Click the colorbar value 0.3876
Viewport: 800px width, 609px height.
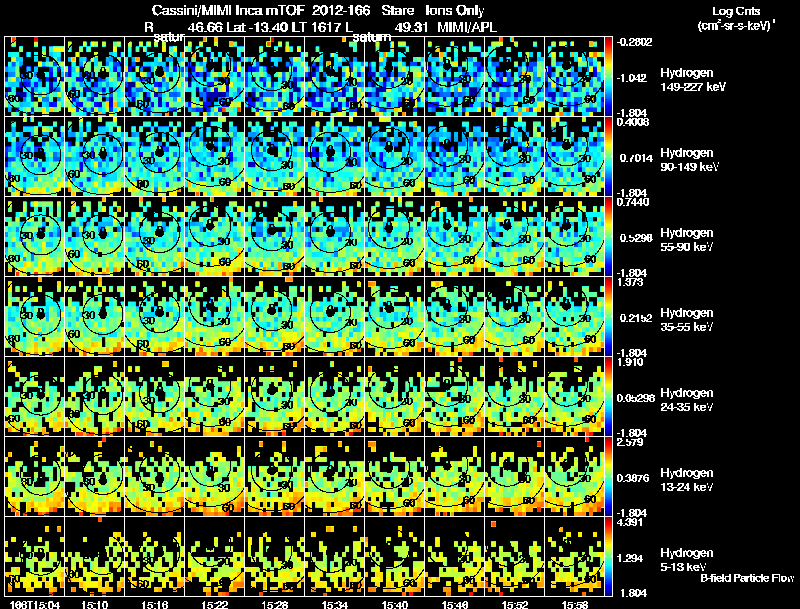(x=633, y=478)
